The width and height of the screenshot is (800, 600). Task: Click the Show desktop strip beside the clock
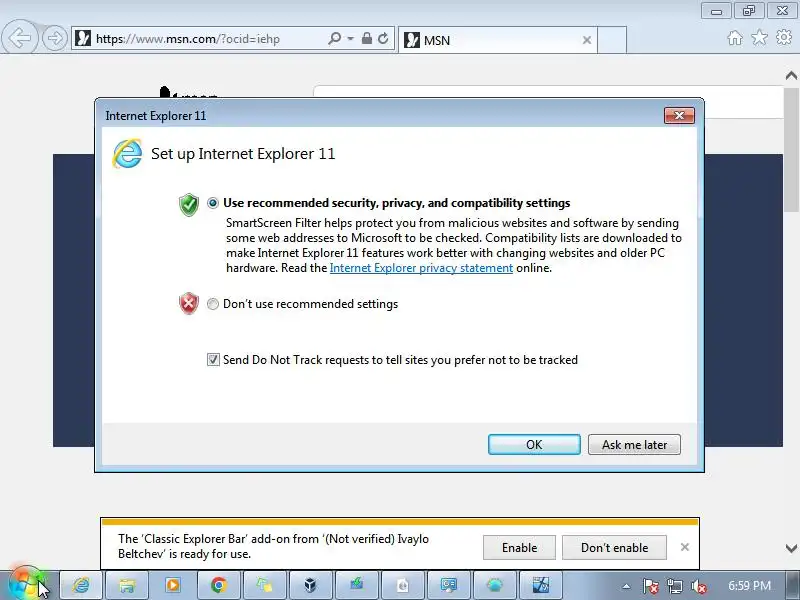(794, 585)
